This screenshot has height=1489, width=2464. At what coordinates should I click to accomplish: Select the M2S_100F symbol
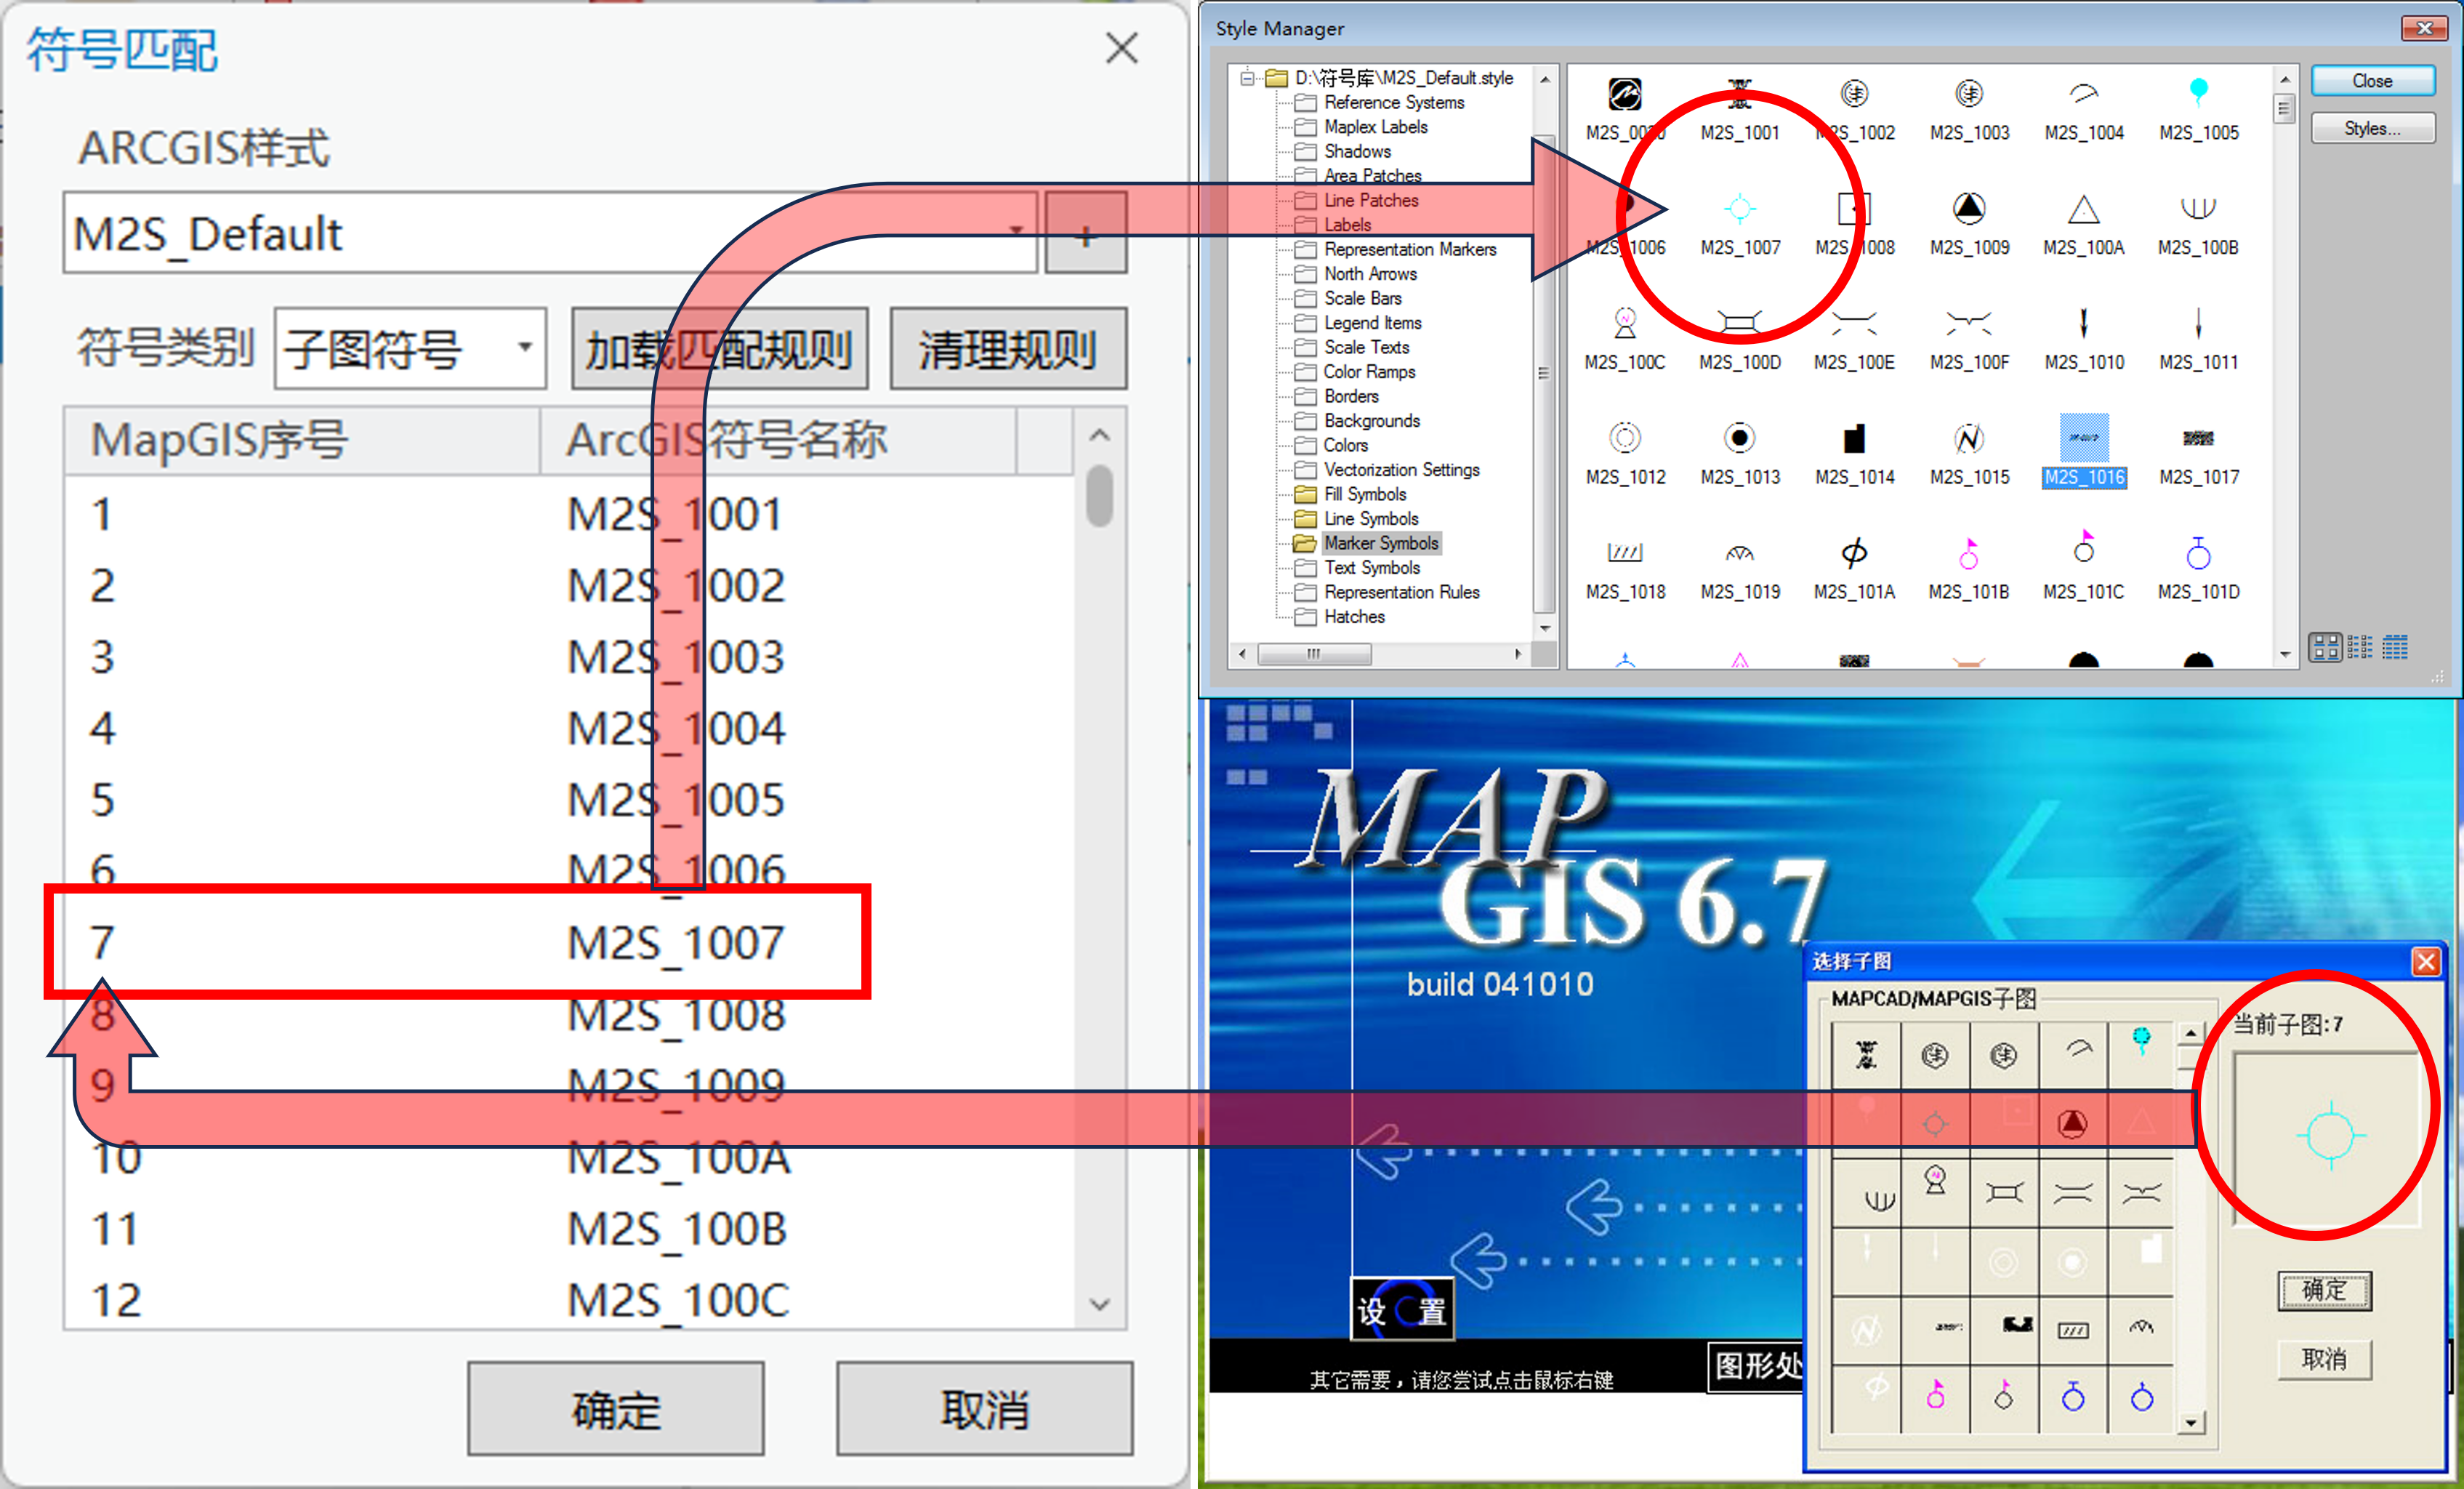pos(1969,338)
